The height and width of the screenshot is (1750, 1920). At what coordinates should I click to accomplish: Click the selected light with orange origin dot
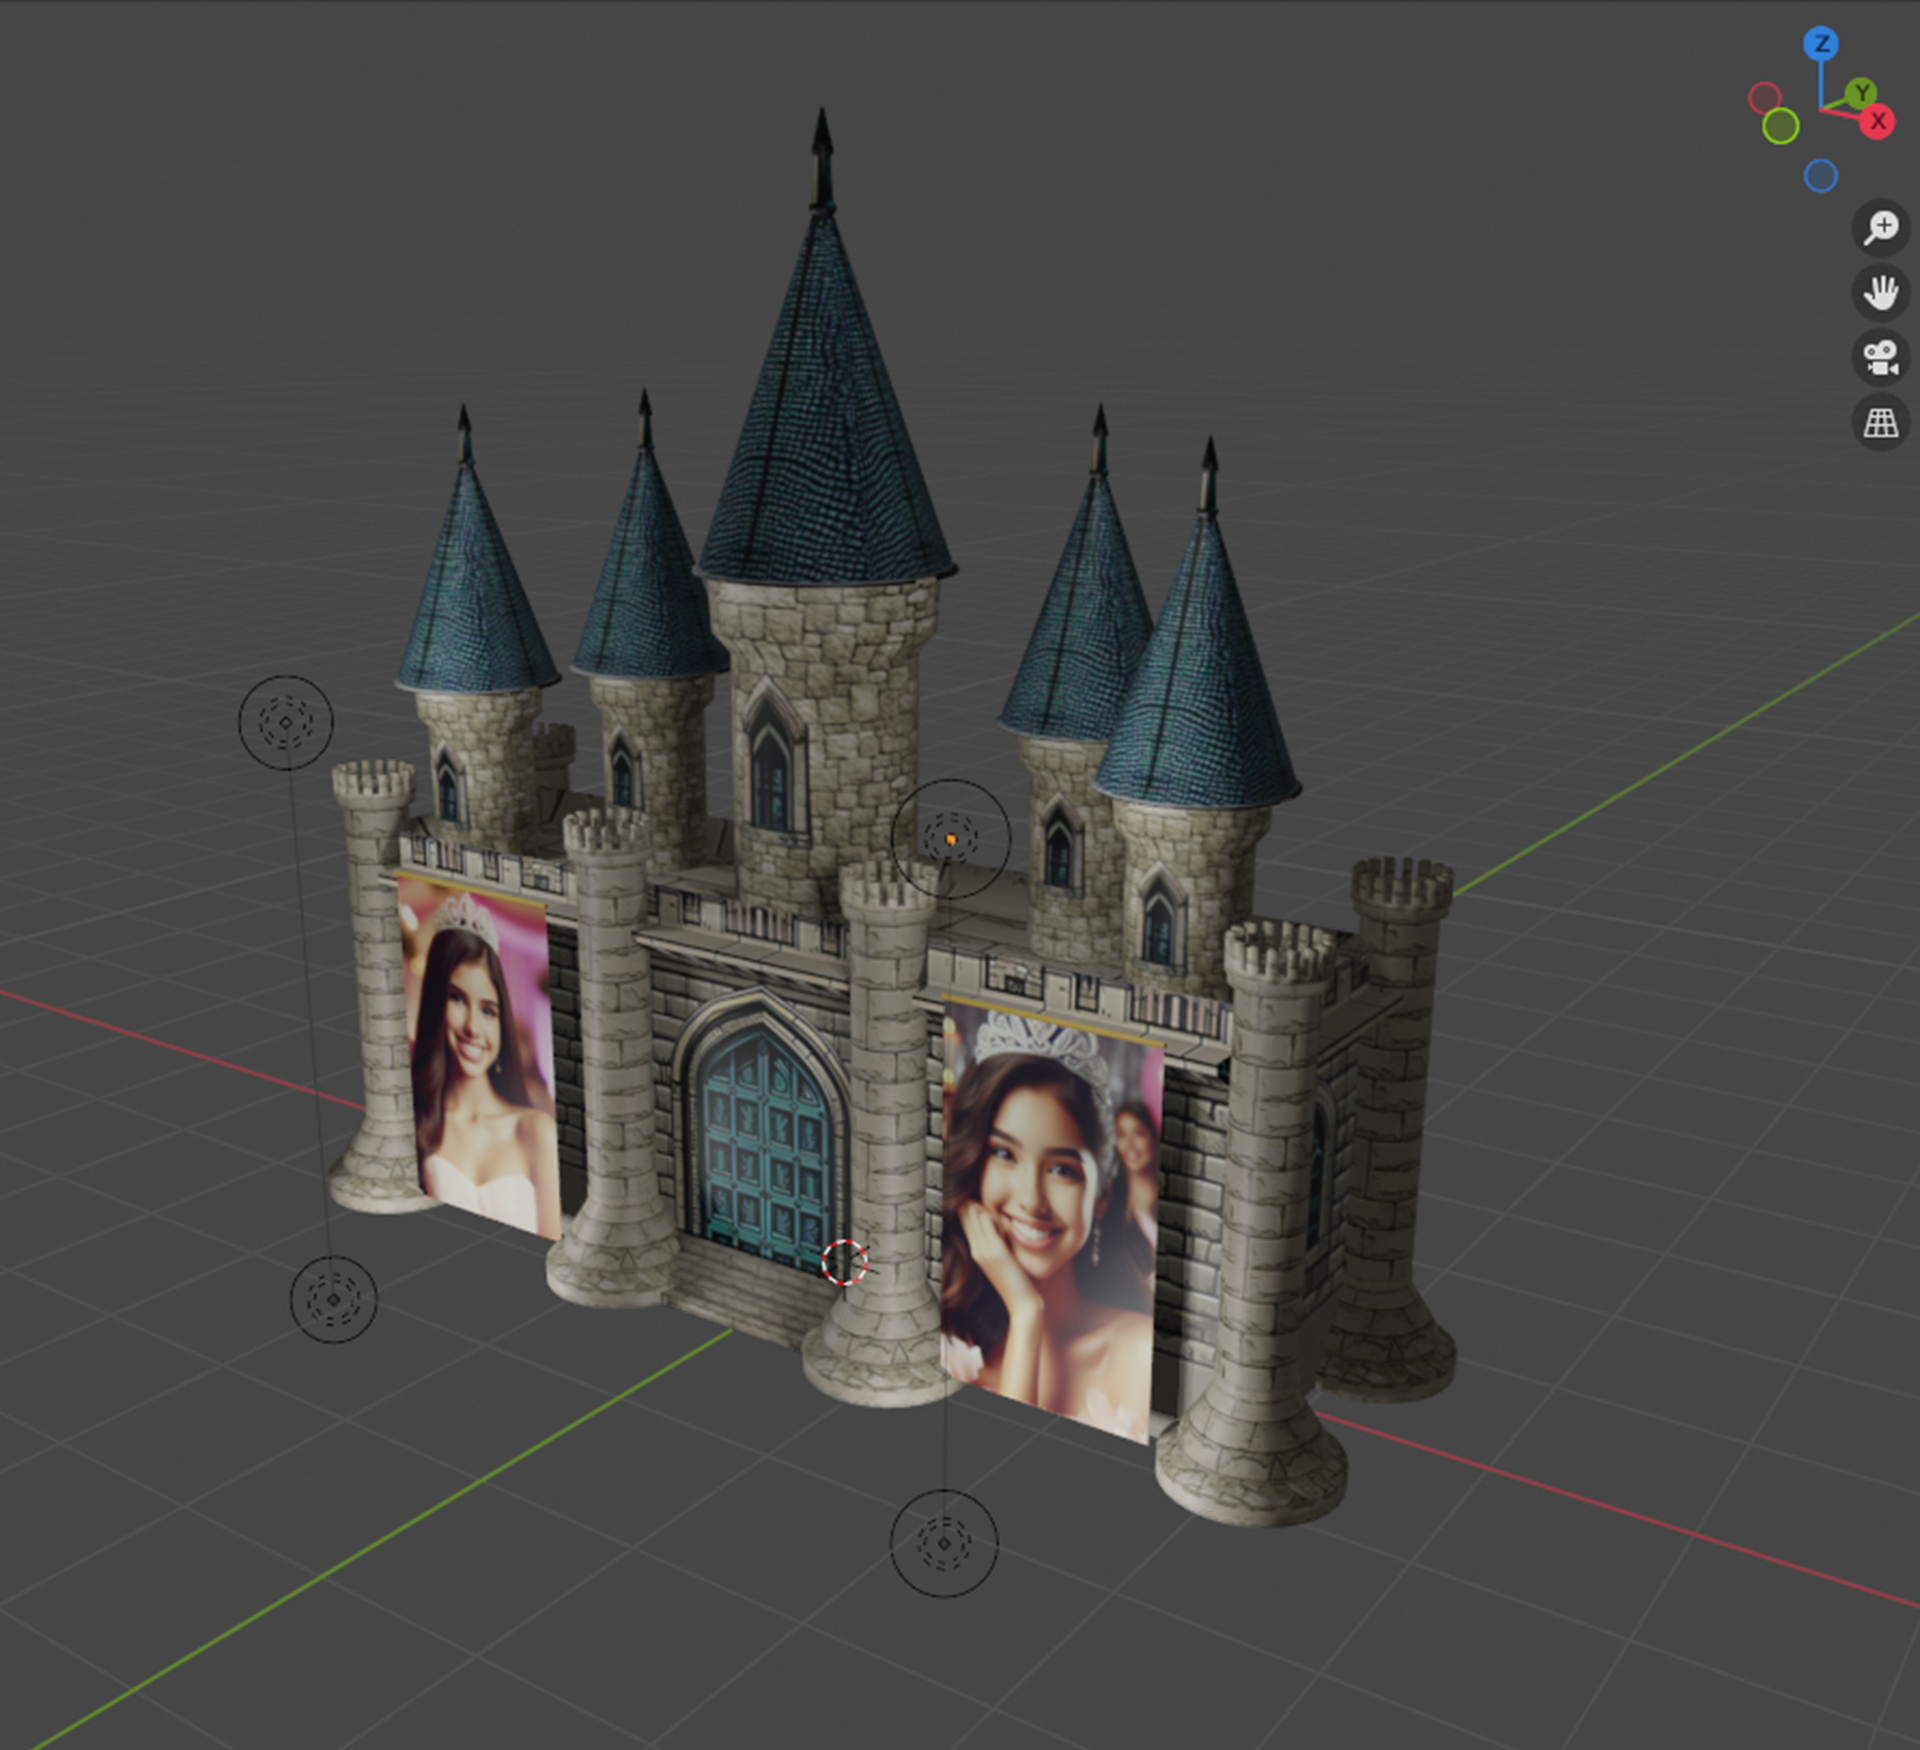[x=950, y=839]
